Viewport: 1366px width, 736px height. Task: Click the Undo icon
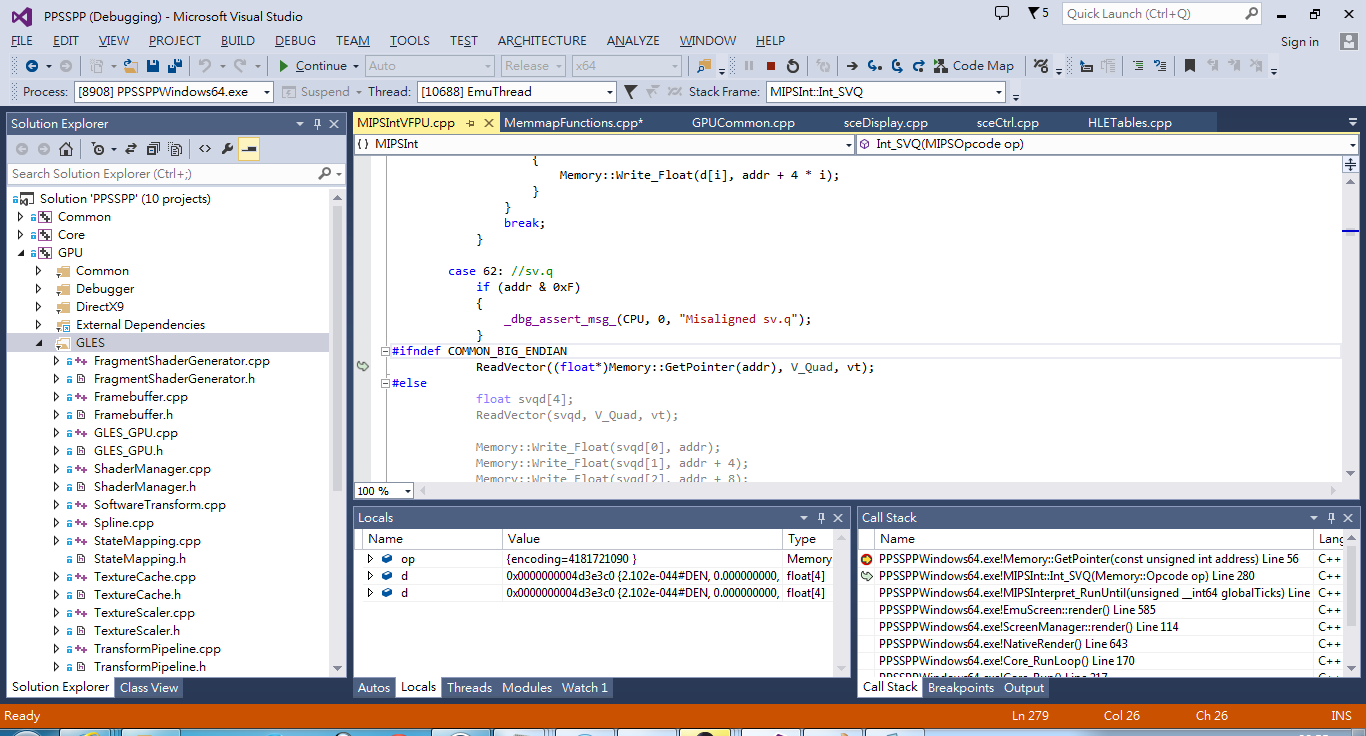(205, 66)
